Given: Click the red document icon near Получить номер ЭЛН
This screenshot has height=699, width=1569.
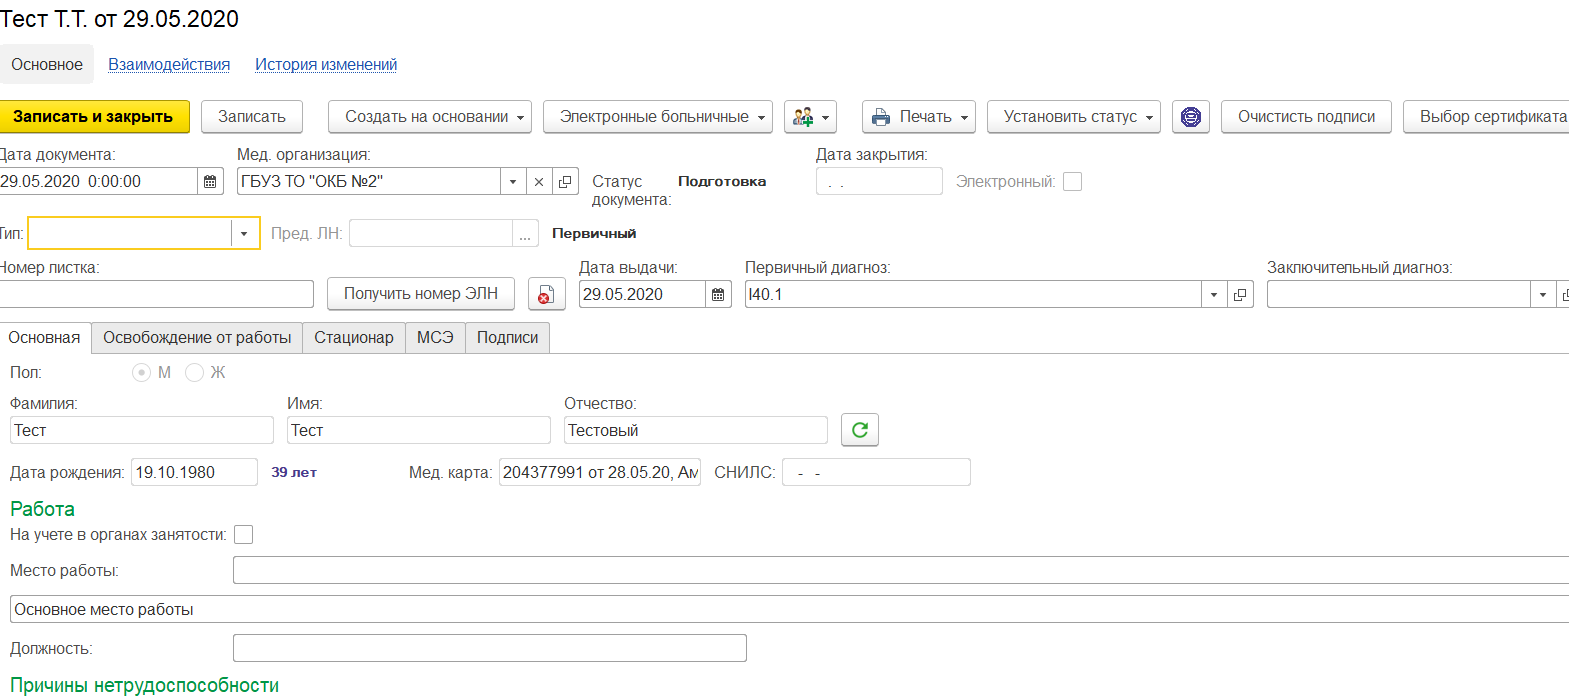Looking at the screenshot, I should tap(546, 295).
